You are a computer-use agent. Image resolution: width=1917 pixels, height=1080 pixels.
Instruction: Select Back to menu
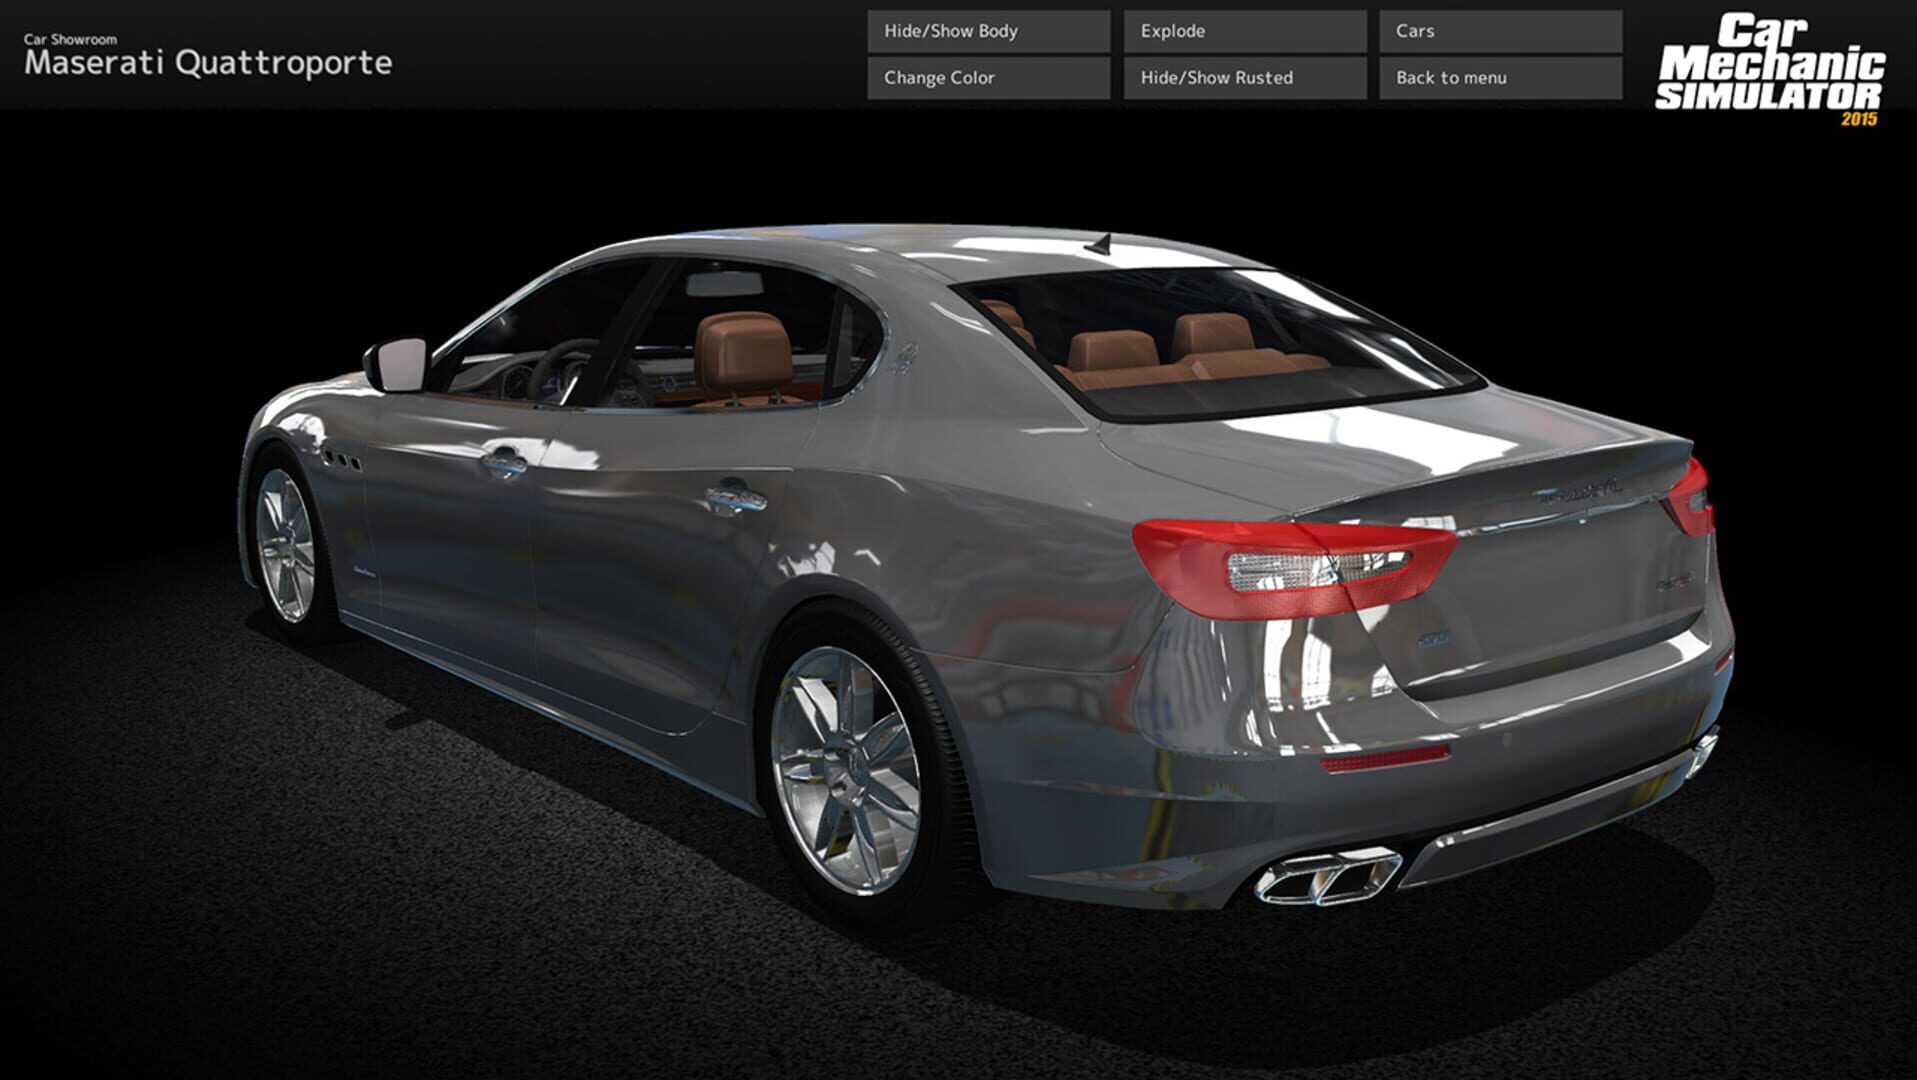(1498, 77)
